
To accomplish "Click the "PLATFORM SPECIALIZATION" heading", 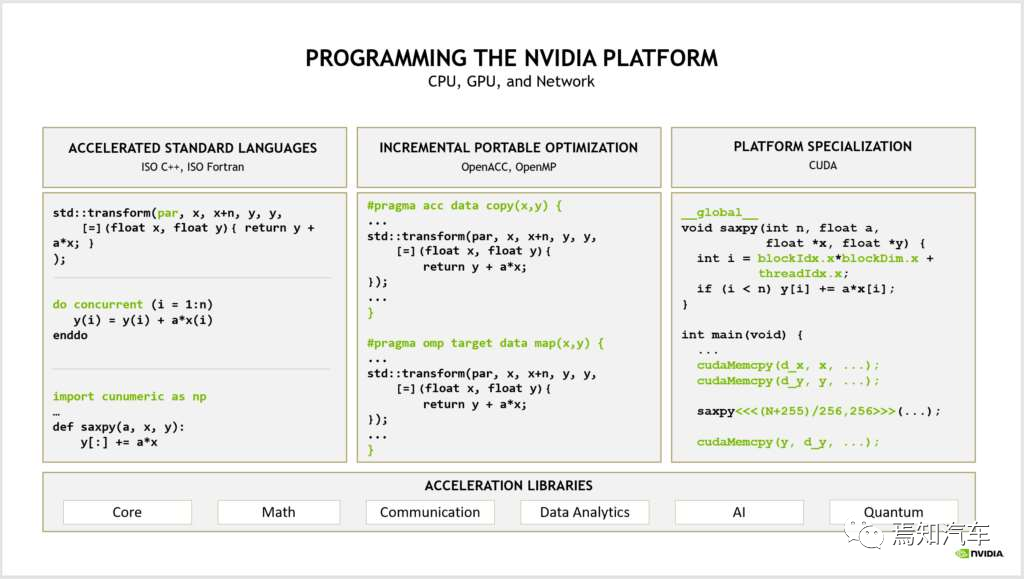I will pyautogui.click(x=823, y=146).
